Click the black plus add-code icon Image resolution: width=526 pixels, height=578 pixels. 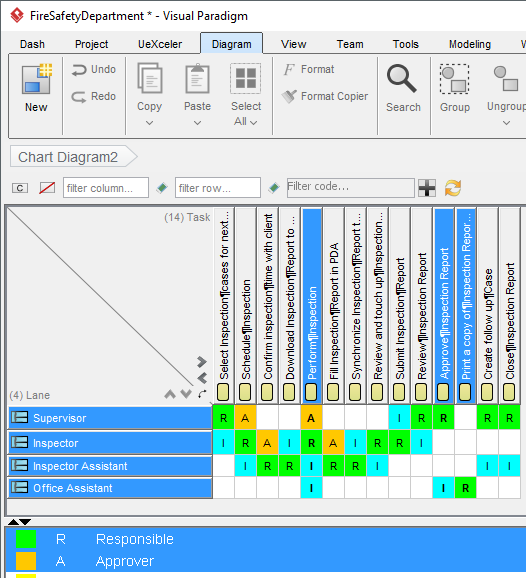(x=427, y=188)
